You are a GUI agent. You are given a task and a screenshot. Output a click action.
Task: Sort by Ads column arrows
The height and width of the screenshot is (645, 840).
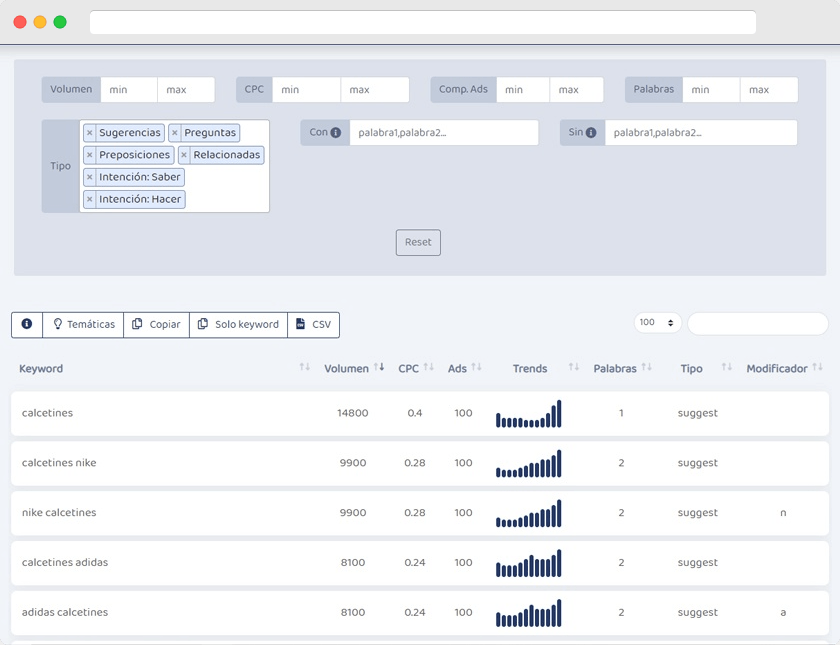(476, 367)
